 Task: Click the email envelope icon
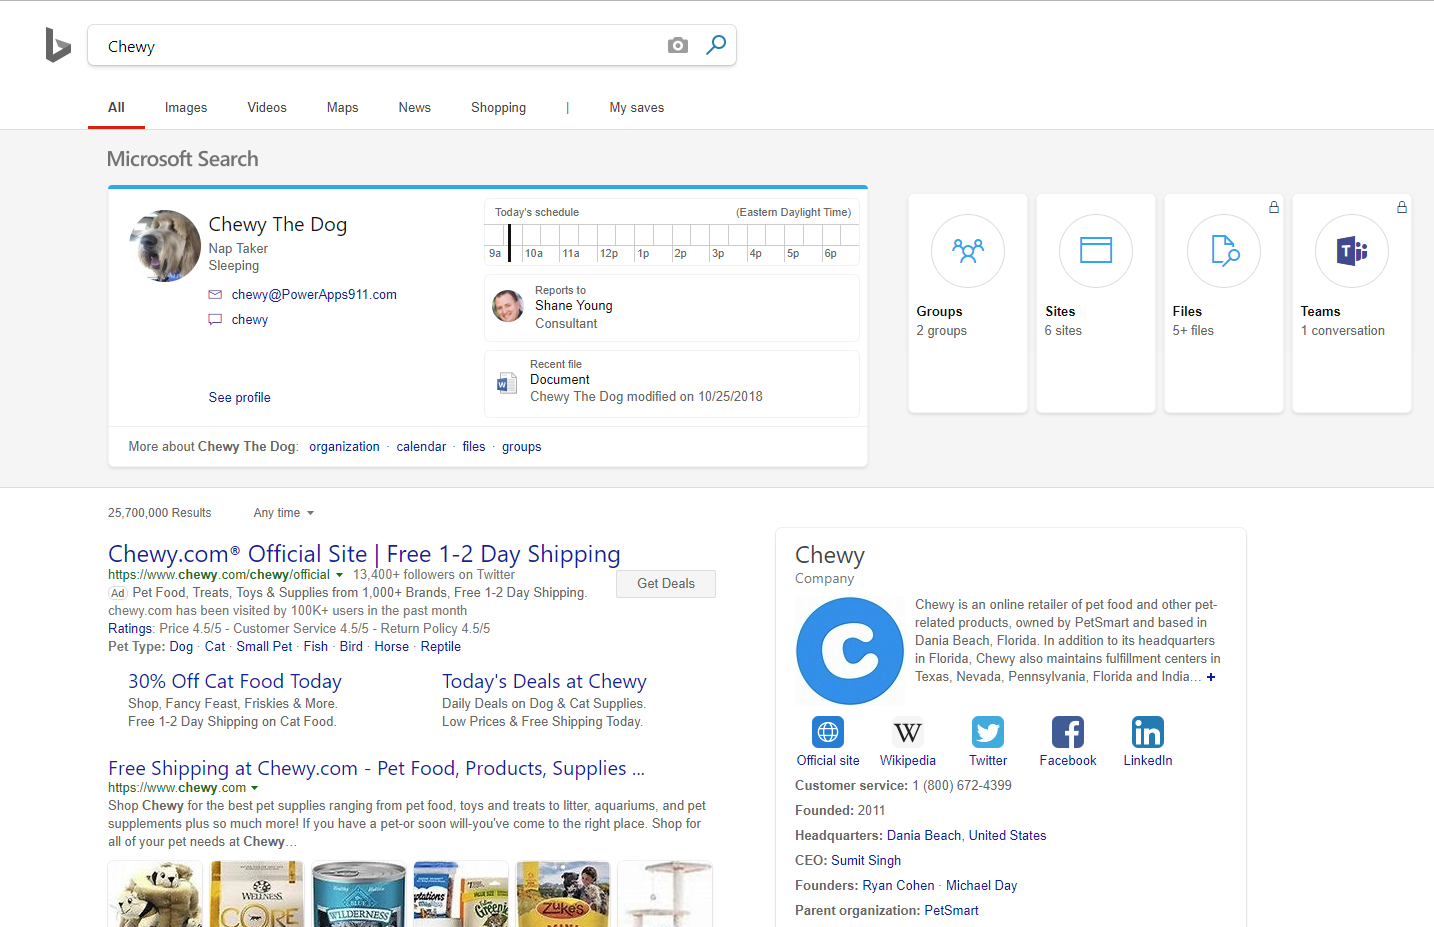(215, 294)
